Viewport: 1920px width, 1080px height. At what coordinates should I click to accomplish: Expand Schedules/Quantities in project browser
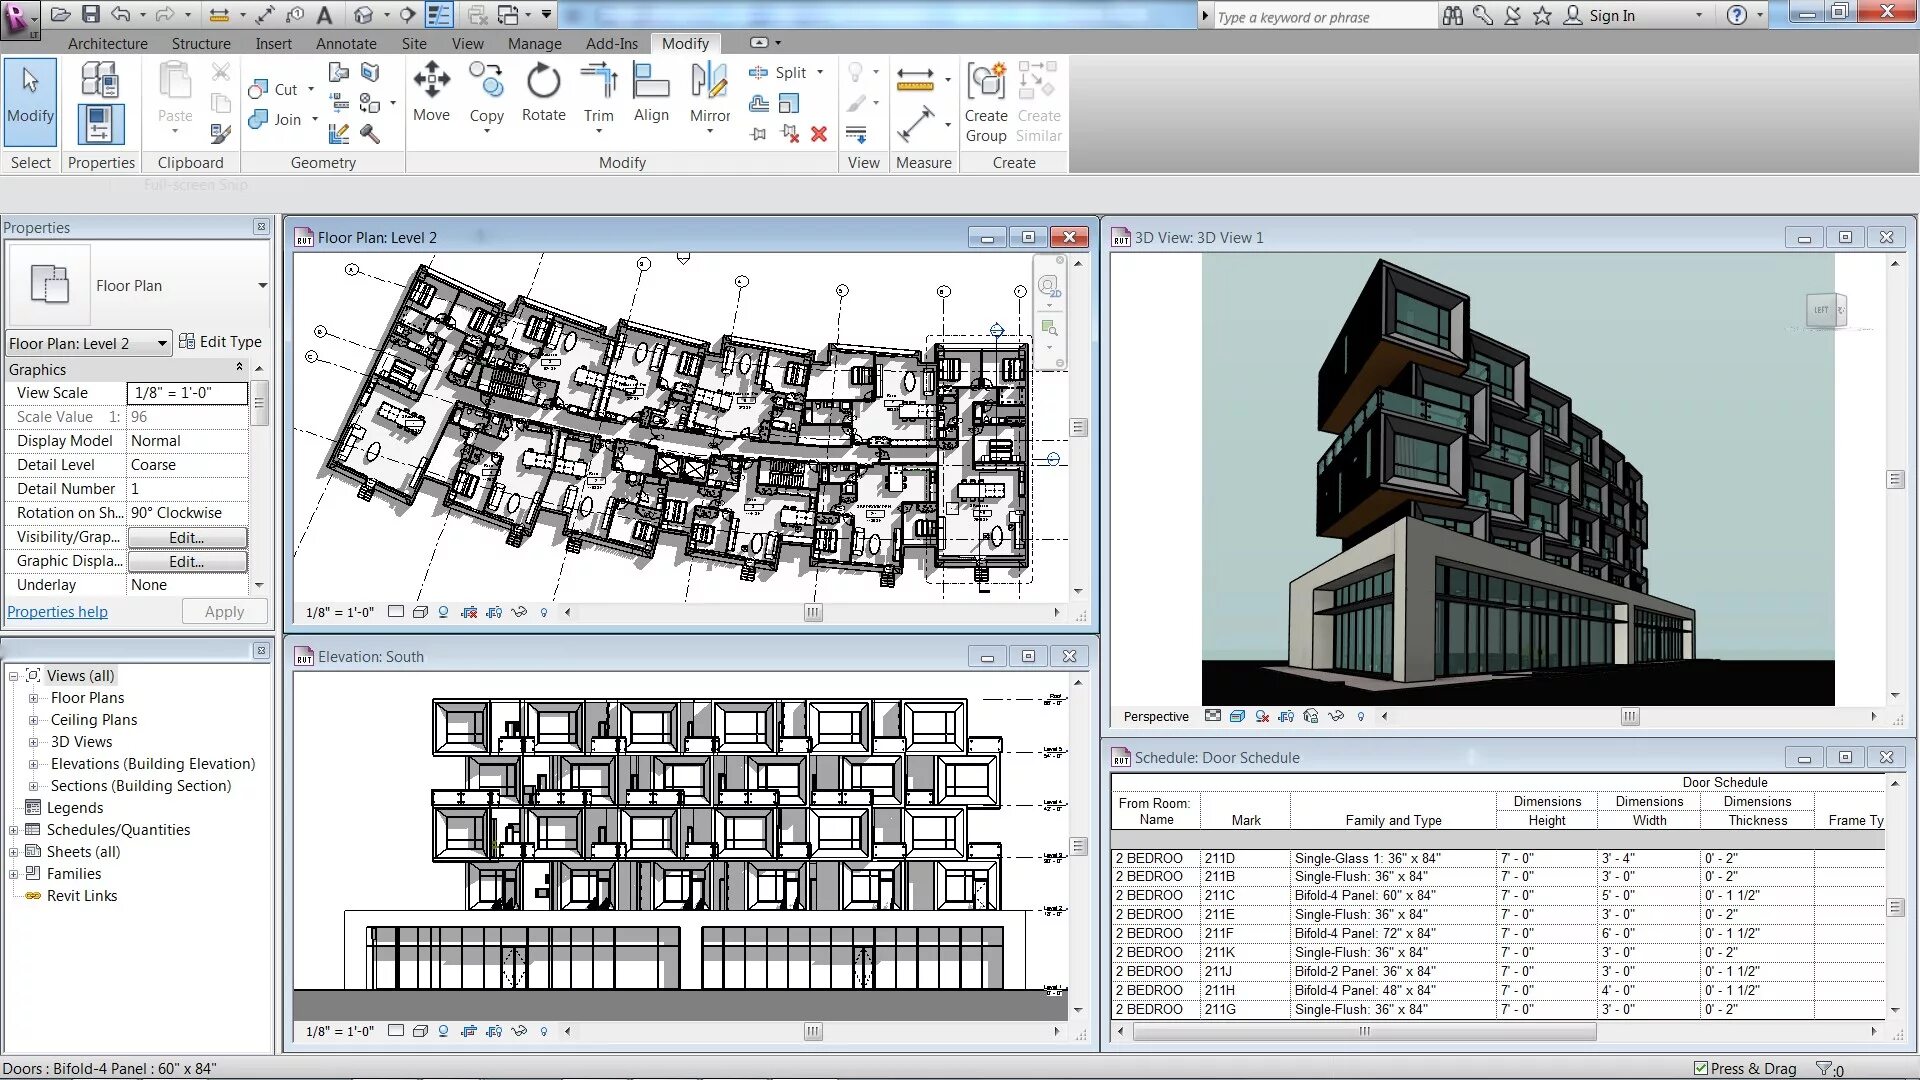click(x=14, y=830)
